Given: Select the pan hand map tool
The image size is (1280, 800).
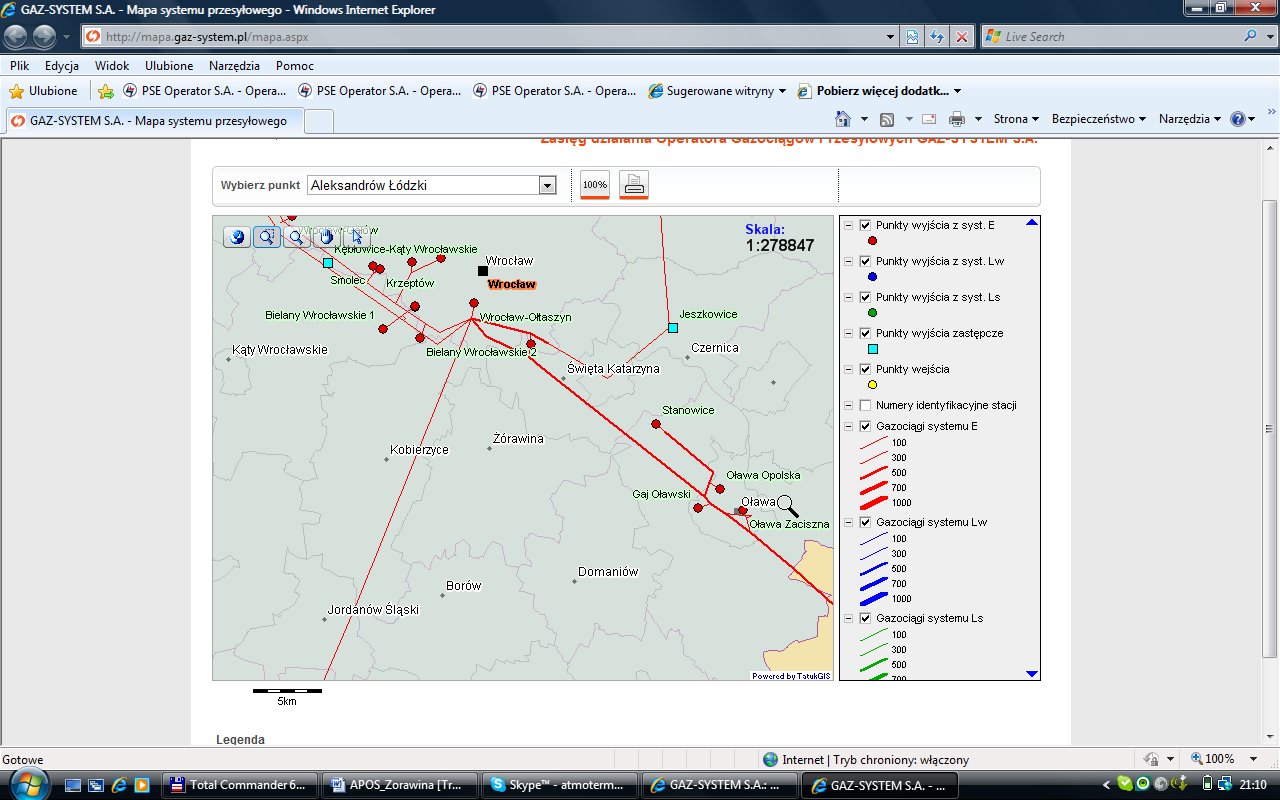Looking at the screenshot, I should tap(326, 236).
